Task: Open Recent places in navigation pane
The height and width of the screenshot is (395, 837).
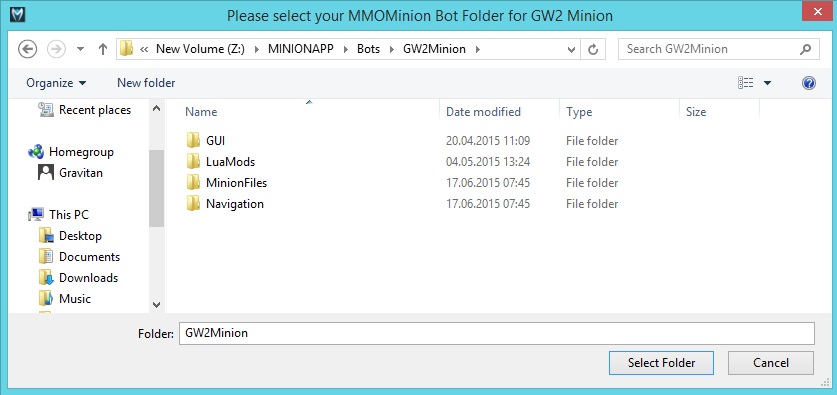Action: pos(95,109)
